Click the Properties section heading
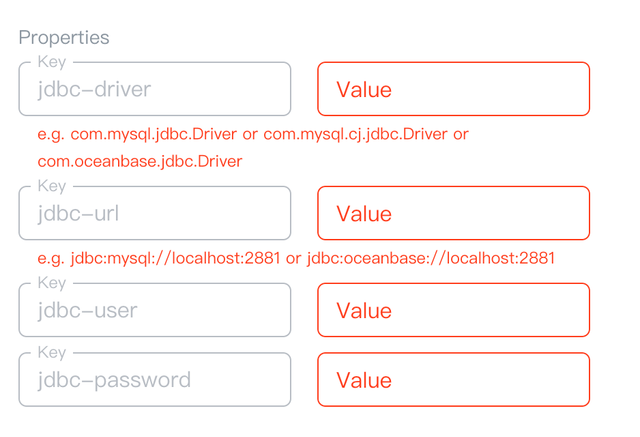Viewport: 640px width, 437px height. coord(64,38)
